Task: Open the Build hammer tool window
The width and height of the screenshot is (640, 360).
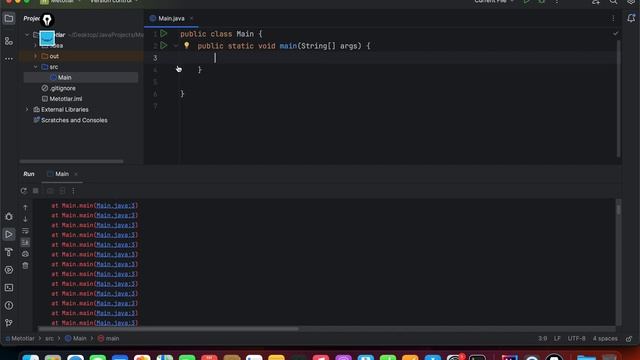Action: pyautogui.click(x=9, y=252)
